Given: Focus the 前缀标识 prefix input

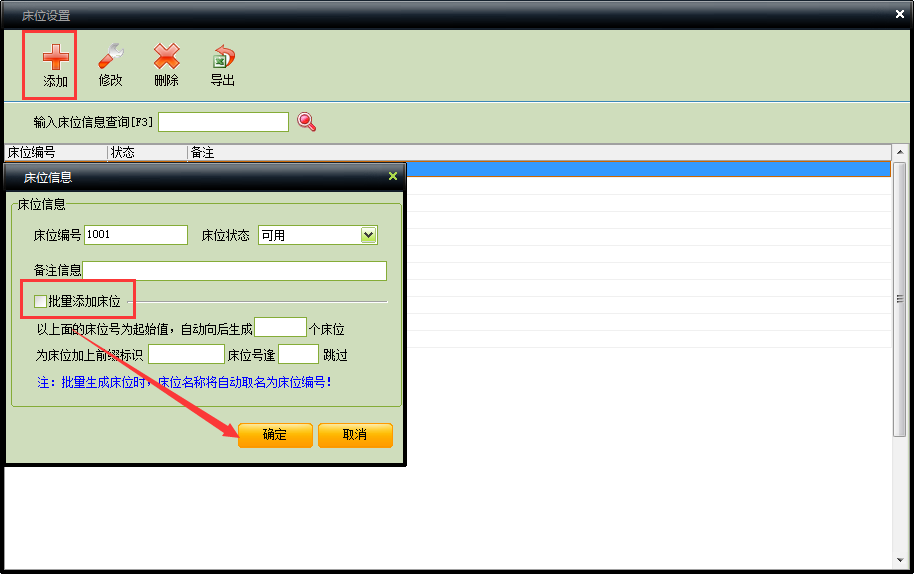Looking at the screenshot, I should coord(187,354).
